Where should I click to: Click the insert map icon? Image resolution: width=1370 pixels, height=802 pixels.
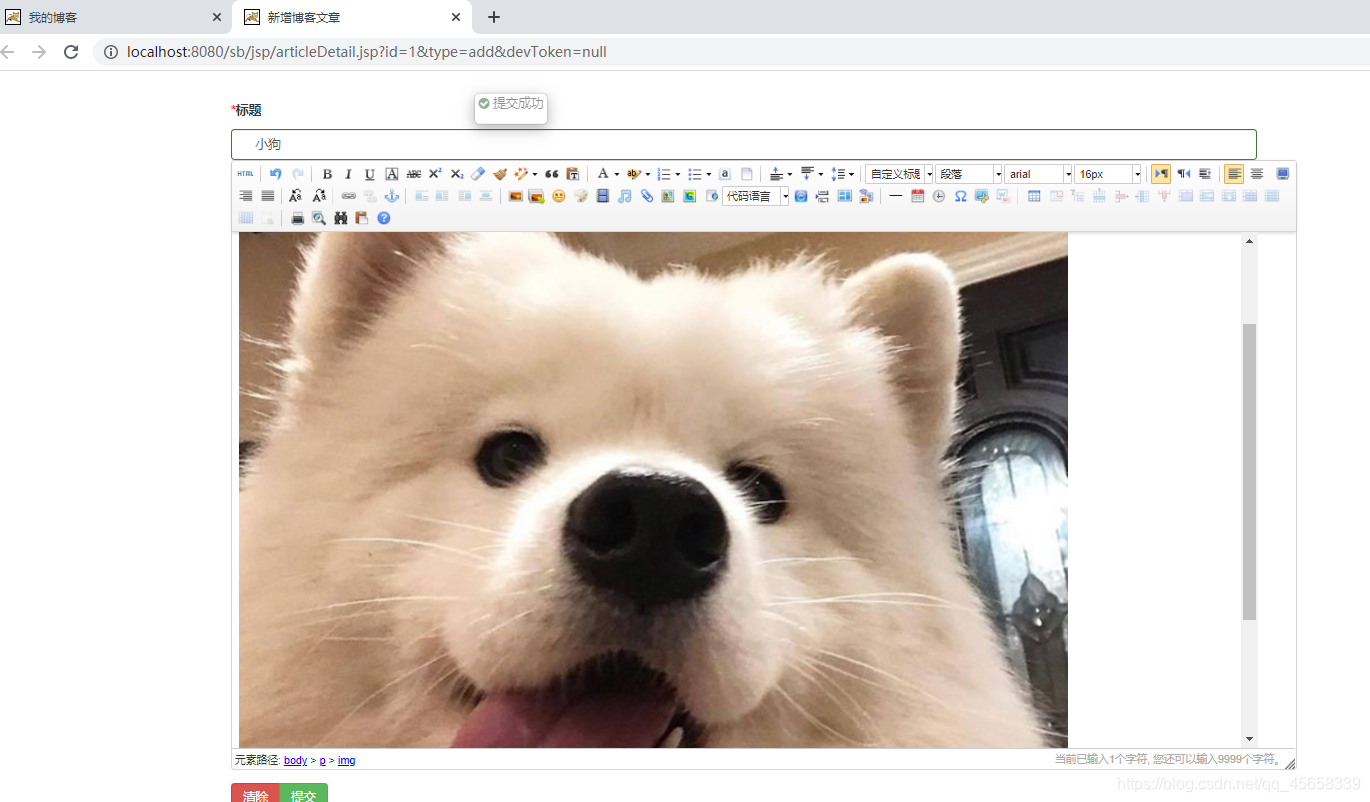[x=668, y=196]
